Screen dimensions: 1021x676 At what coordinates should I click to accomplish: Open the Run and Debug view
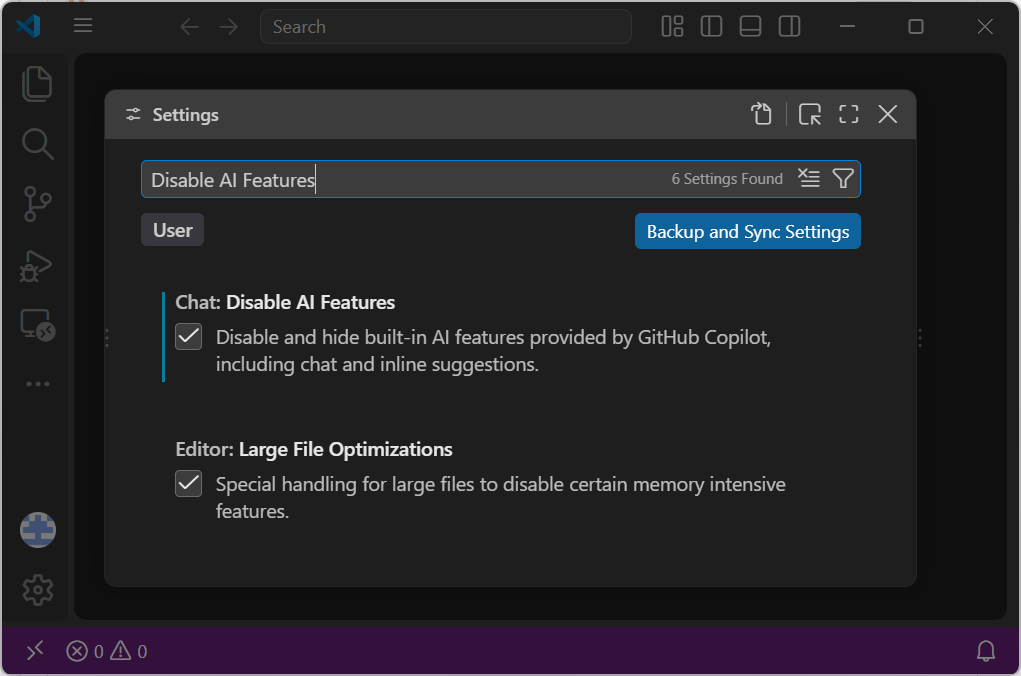[36, 266]
